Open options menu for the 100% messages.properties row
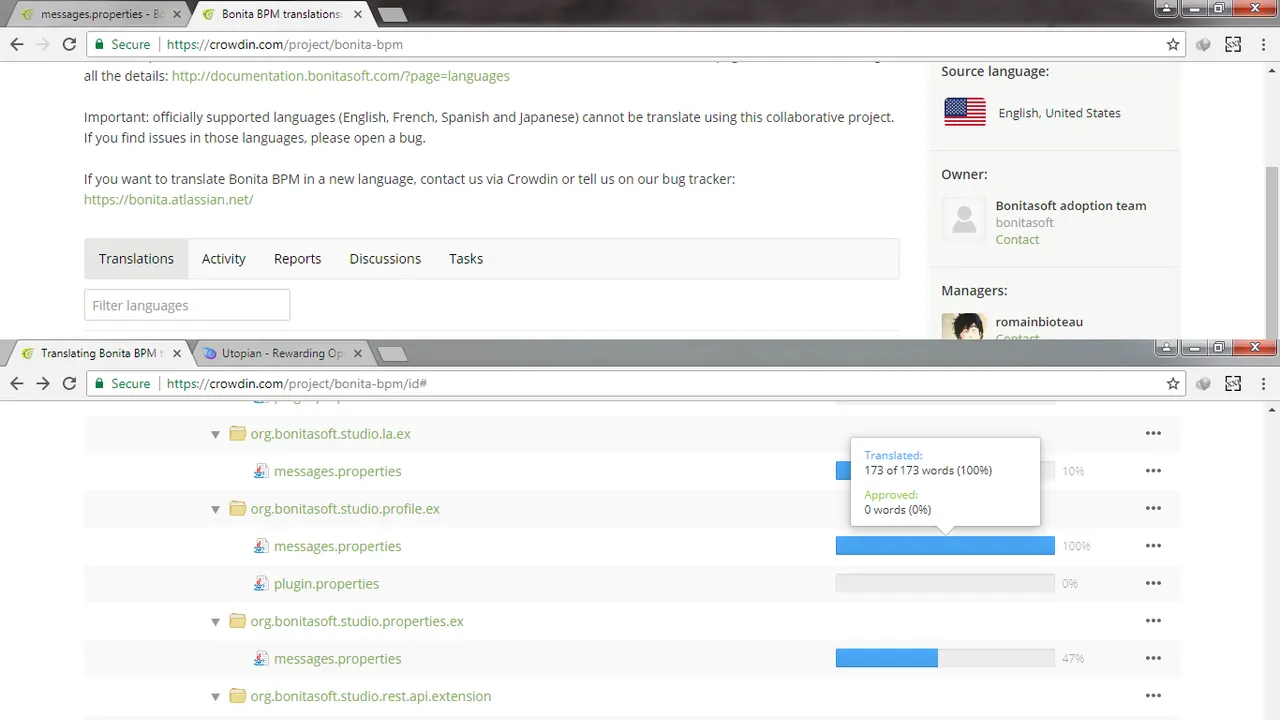The width and height of the screenshot is (1280, 720). [1153, 546]
